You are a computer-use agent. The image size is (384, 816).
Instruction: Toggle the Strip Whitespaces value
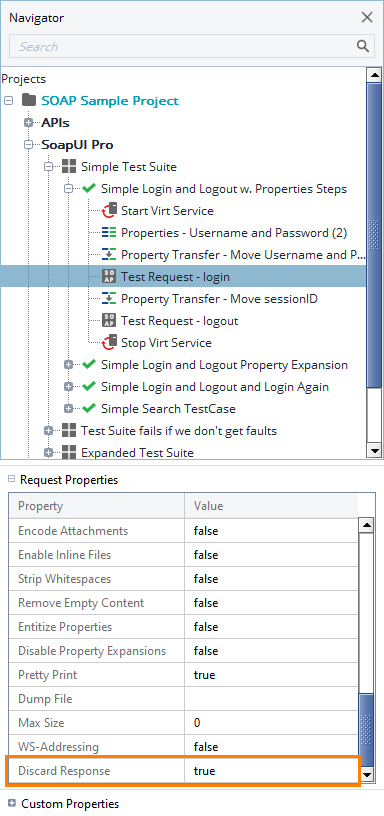click(271, 579)
